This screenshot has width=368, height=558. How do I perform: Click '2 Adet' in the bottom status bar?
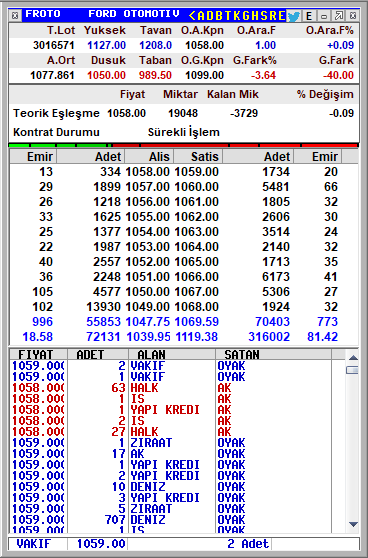(248, 544)
